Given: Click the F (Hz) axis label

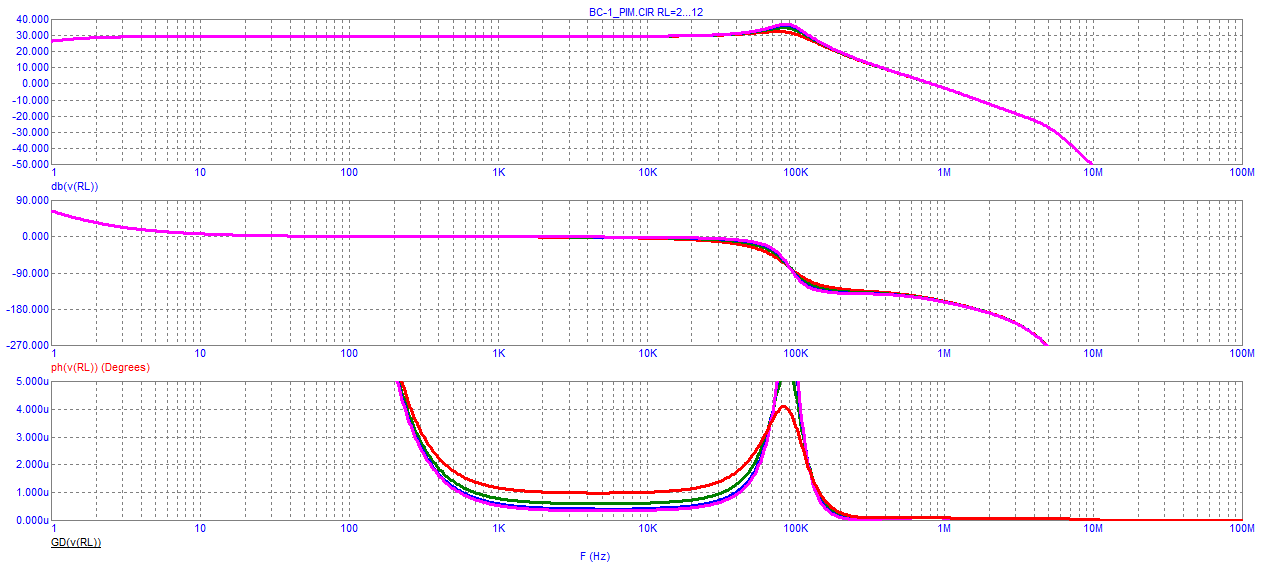Looking at the screenshot, I should click(594, 556).
